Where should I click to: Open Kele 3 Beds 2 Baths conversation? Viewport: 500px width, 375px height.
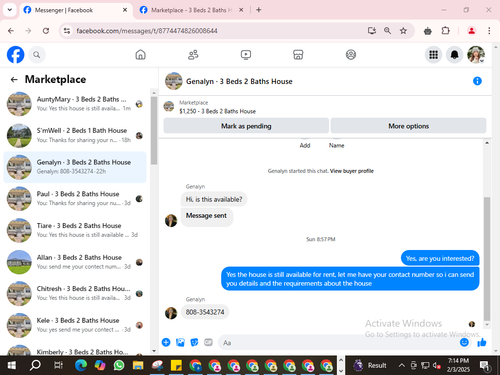click(75, 325)
